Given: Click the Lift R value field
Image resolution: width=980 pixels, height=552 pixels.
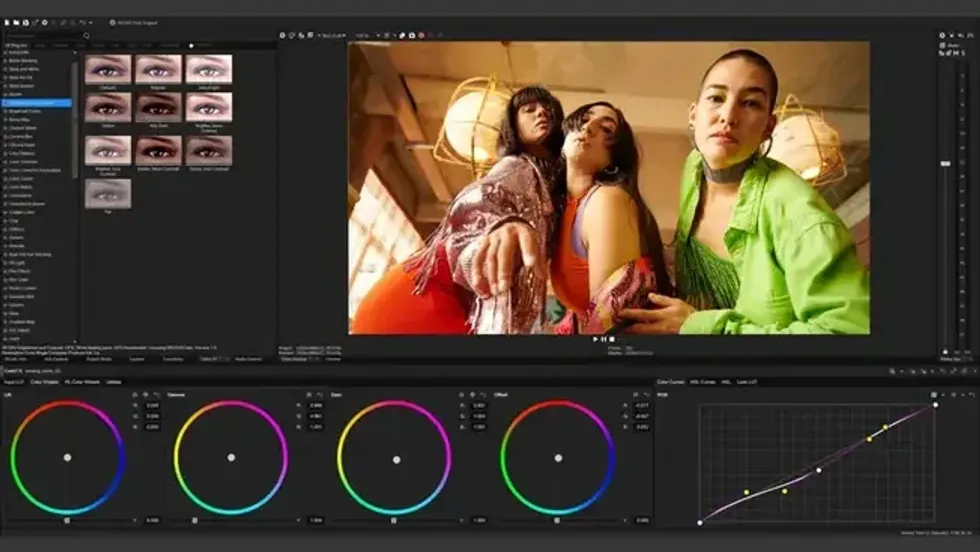Looking at the screenshot, I should coord(152,405).
